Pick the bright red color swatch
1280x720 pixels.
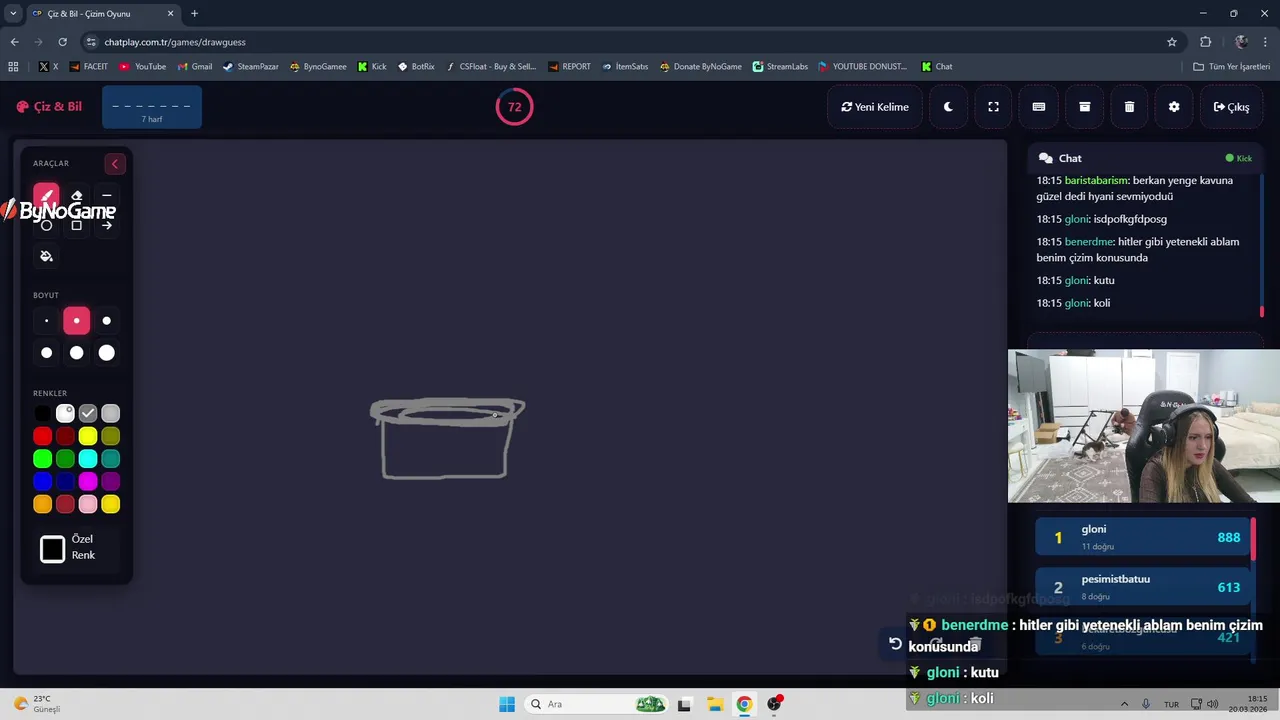[42, 436]
